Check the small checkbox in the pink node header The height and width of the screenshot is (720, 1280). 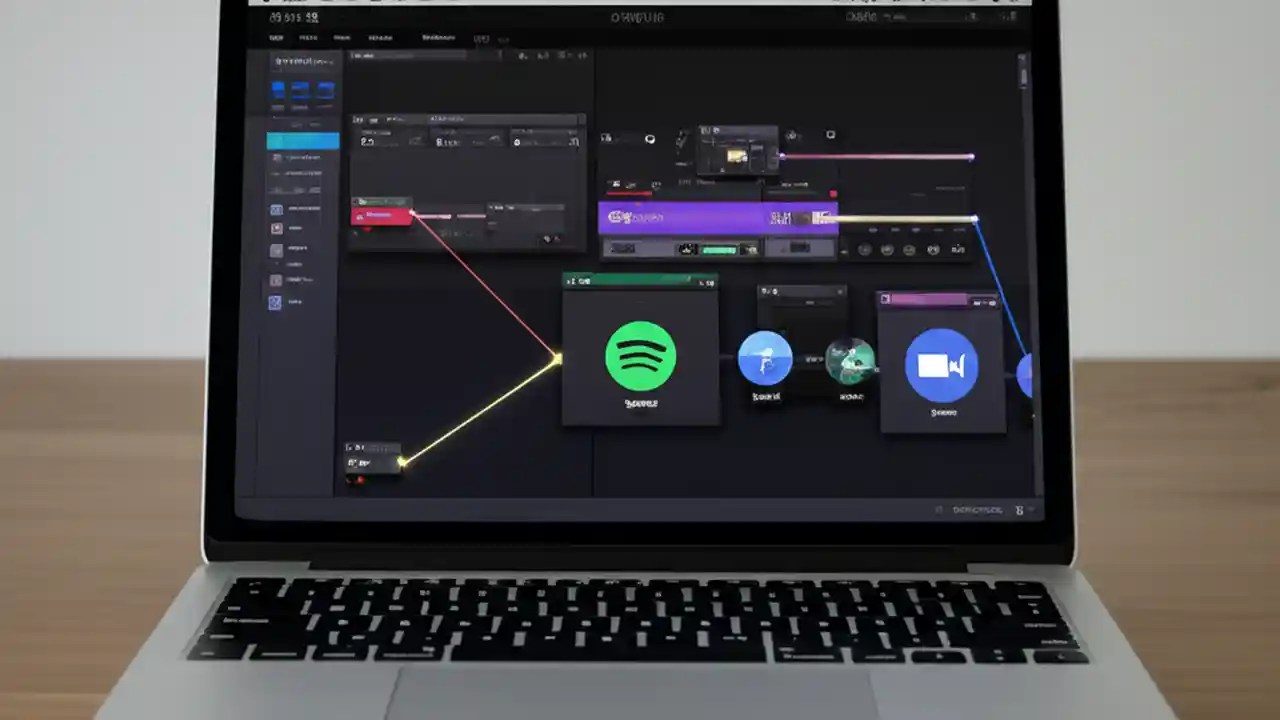(886, 299)
